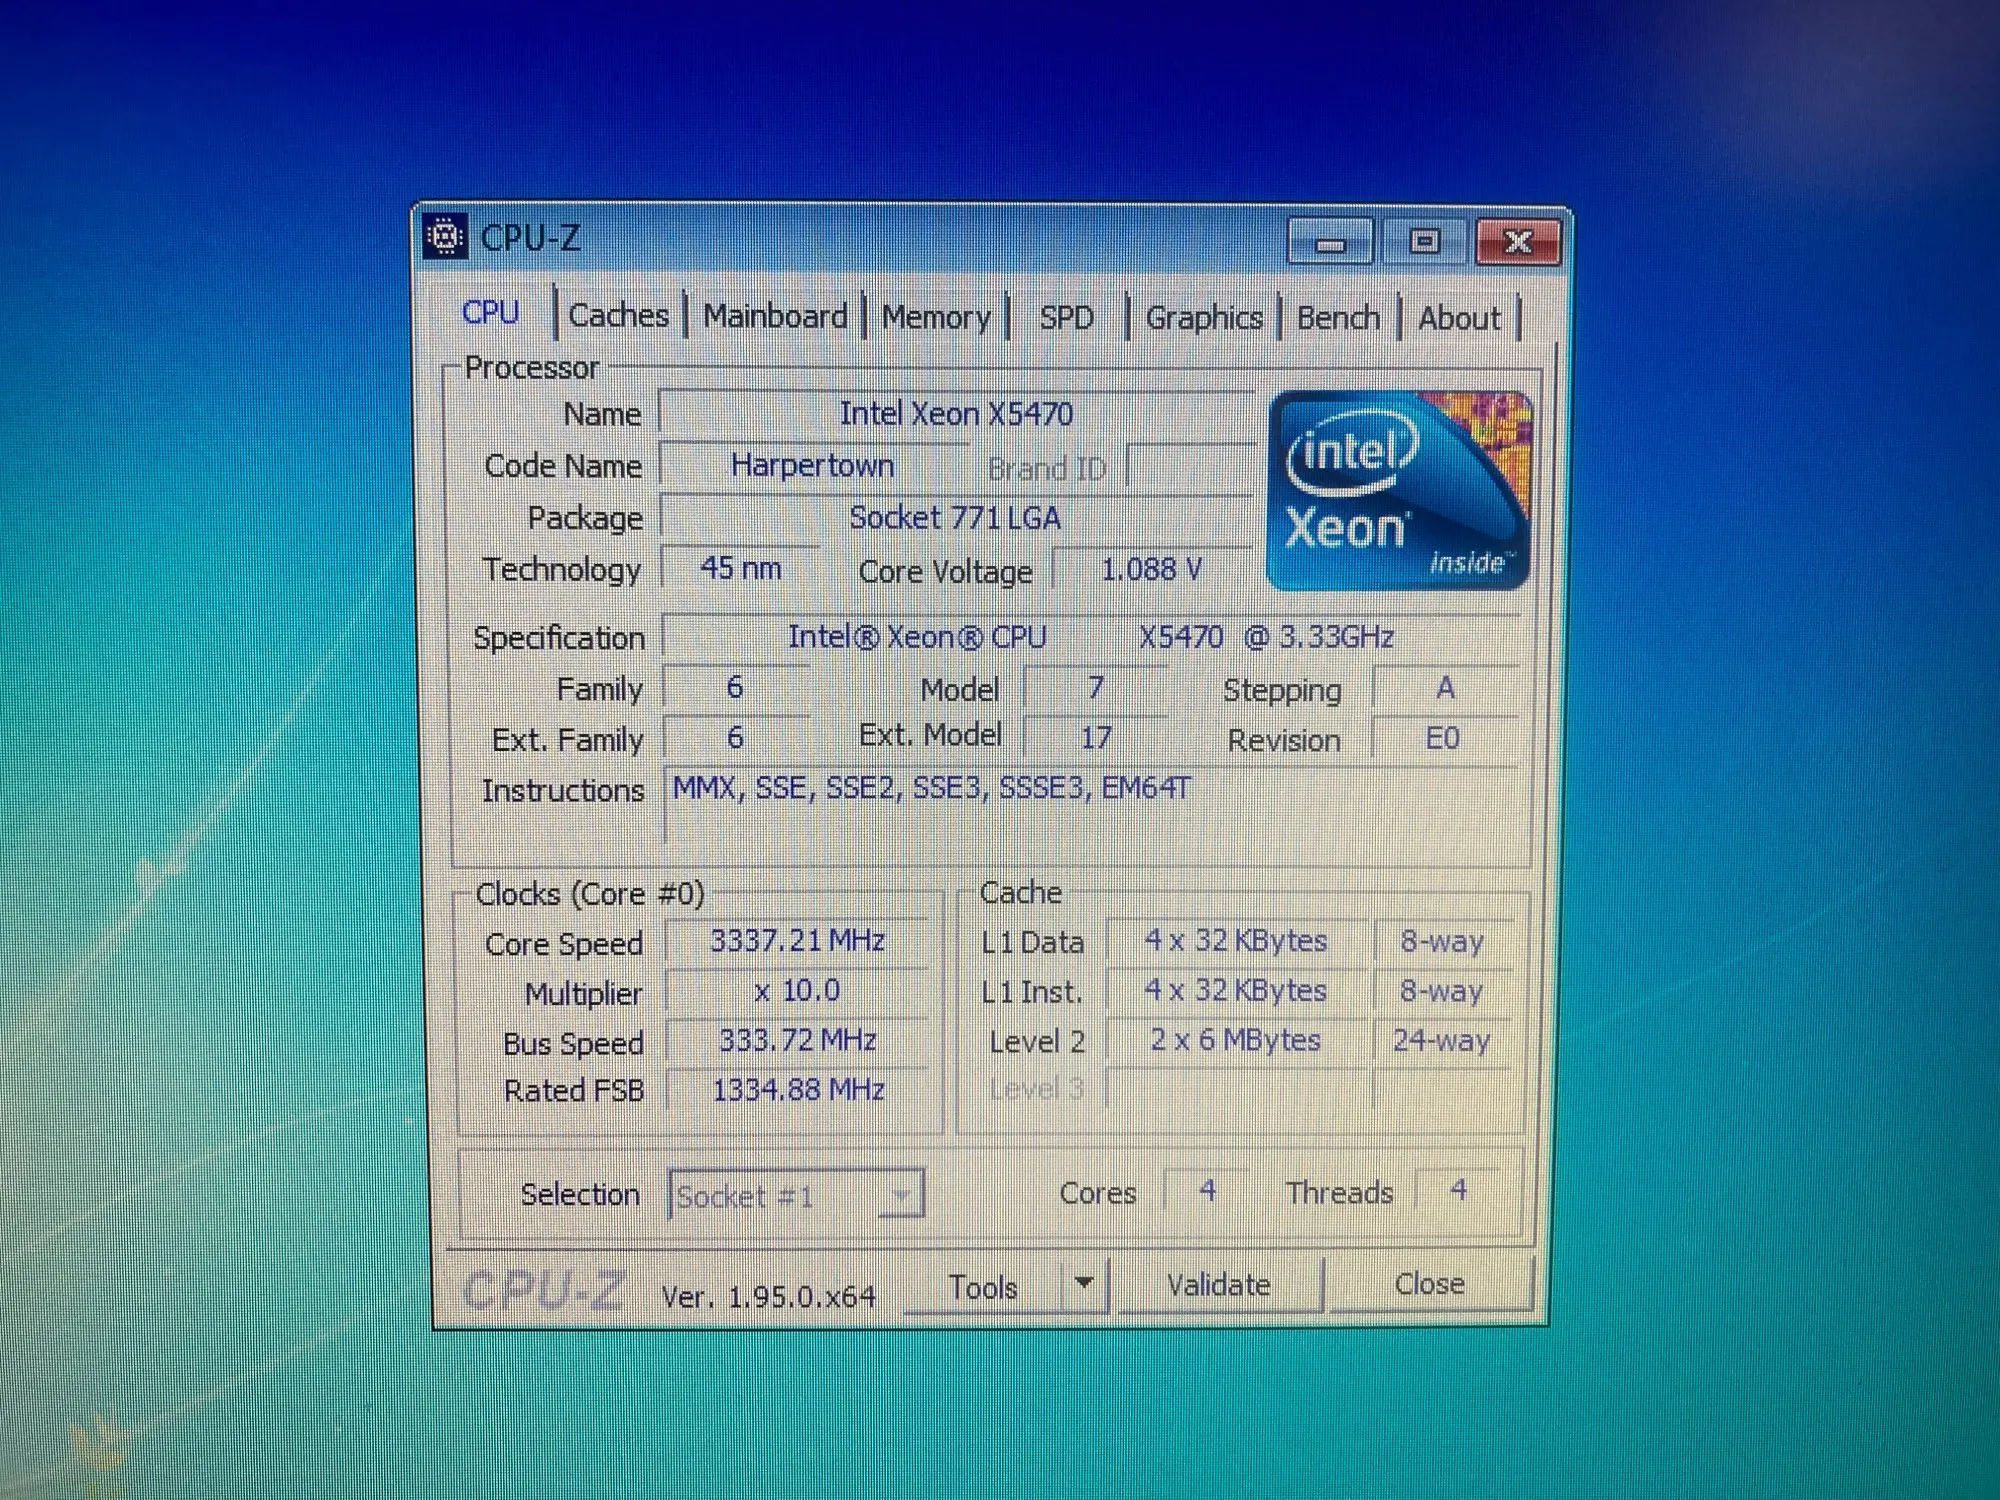Expand the Socket #1 selection combo box
The width and height of the screenshot is (2000, 1500).
tap(900, 1195)
